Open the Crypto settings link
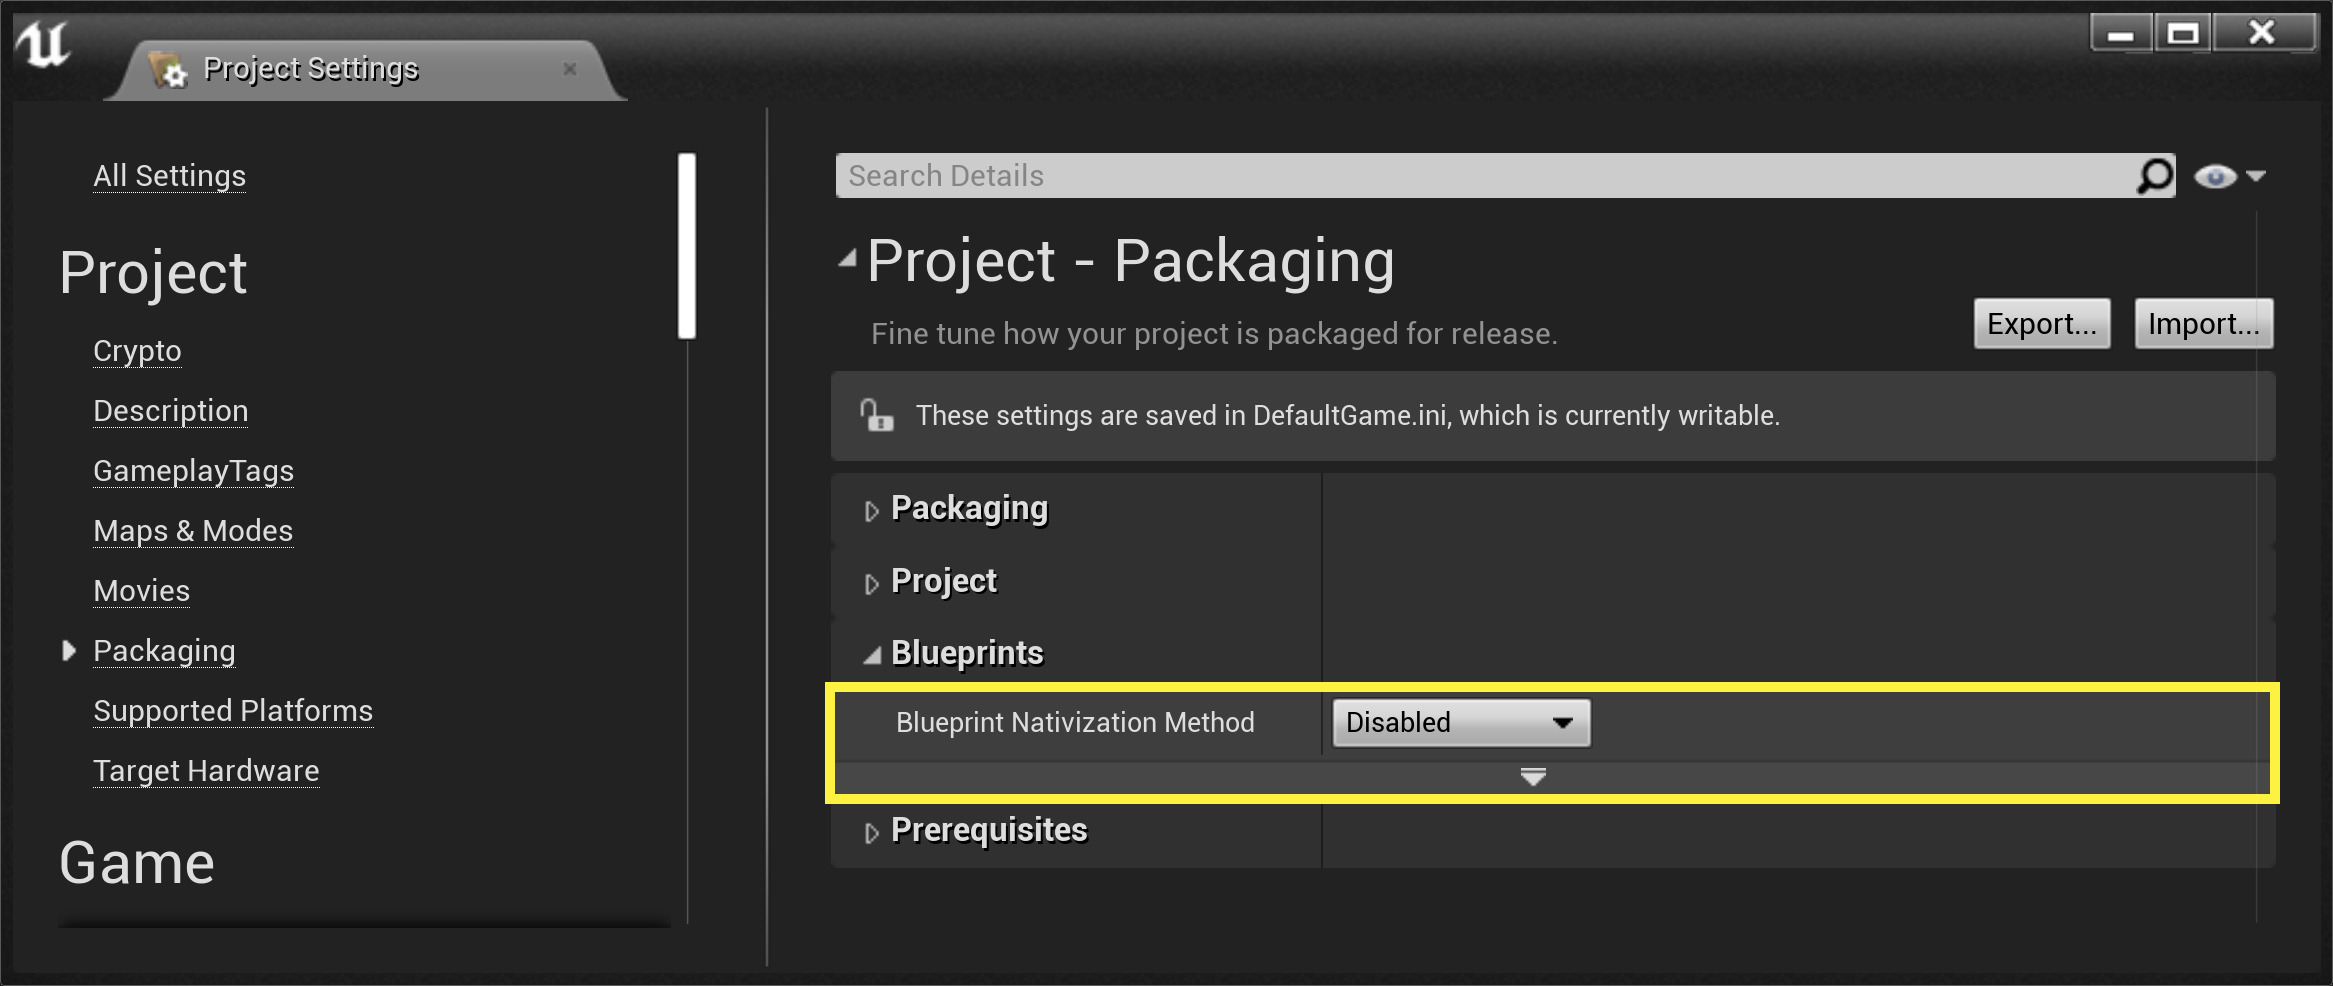The height and width of the screenshot is (986, 2333). coord(137,351)
